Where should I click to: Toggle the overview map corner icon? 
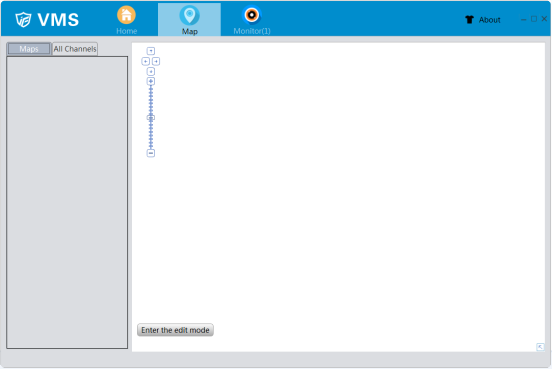point(540,347)
